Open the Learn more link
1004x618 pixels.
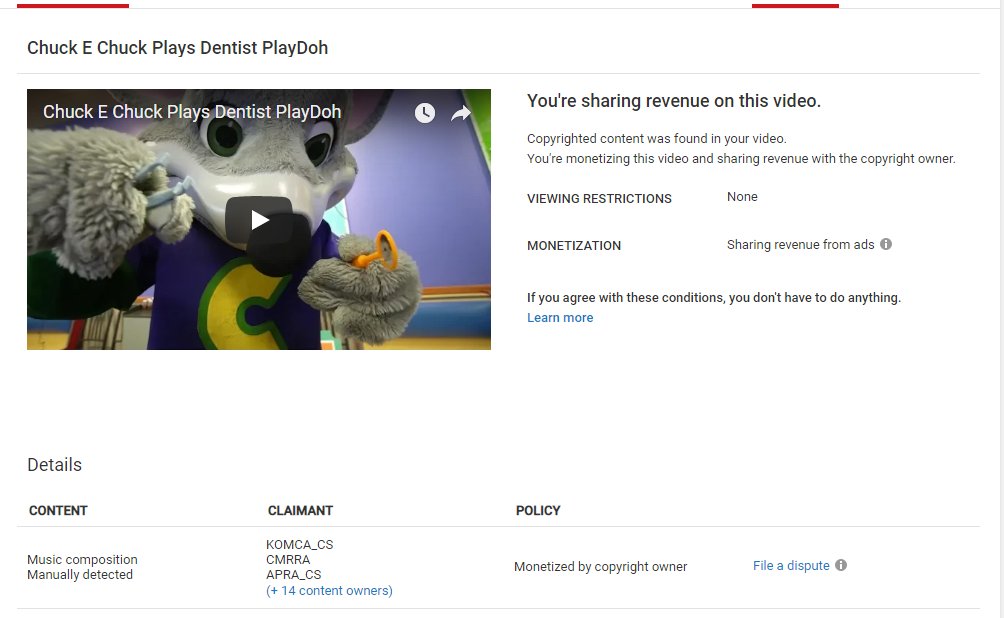pyautogui.click(x=560, y=318)
